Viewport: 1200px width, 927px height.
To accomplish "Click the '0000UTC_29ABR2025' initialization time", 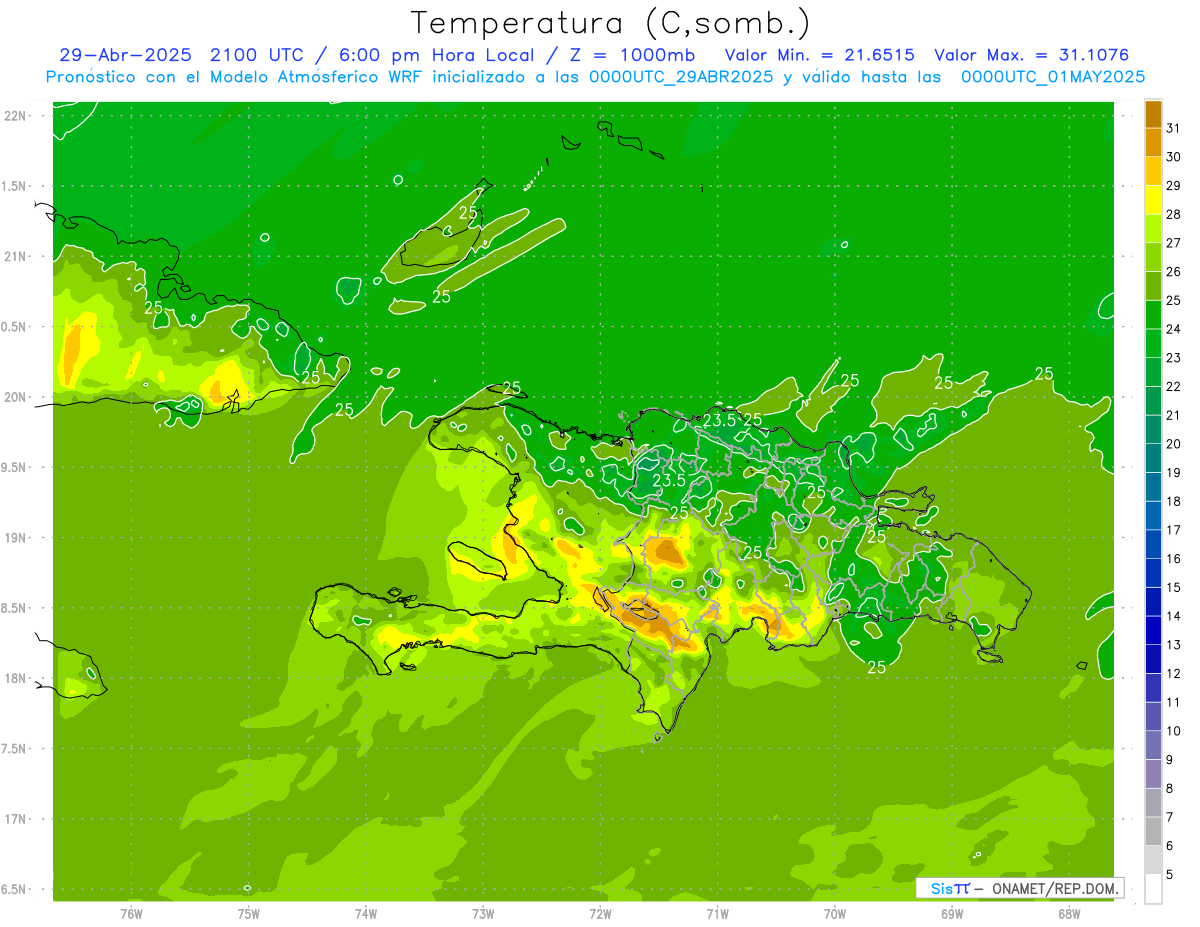I will click(681, 77).
